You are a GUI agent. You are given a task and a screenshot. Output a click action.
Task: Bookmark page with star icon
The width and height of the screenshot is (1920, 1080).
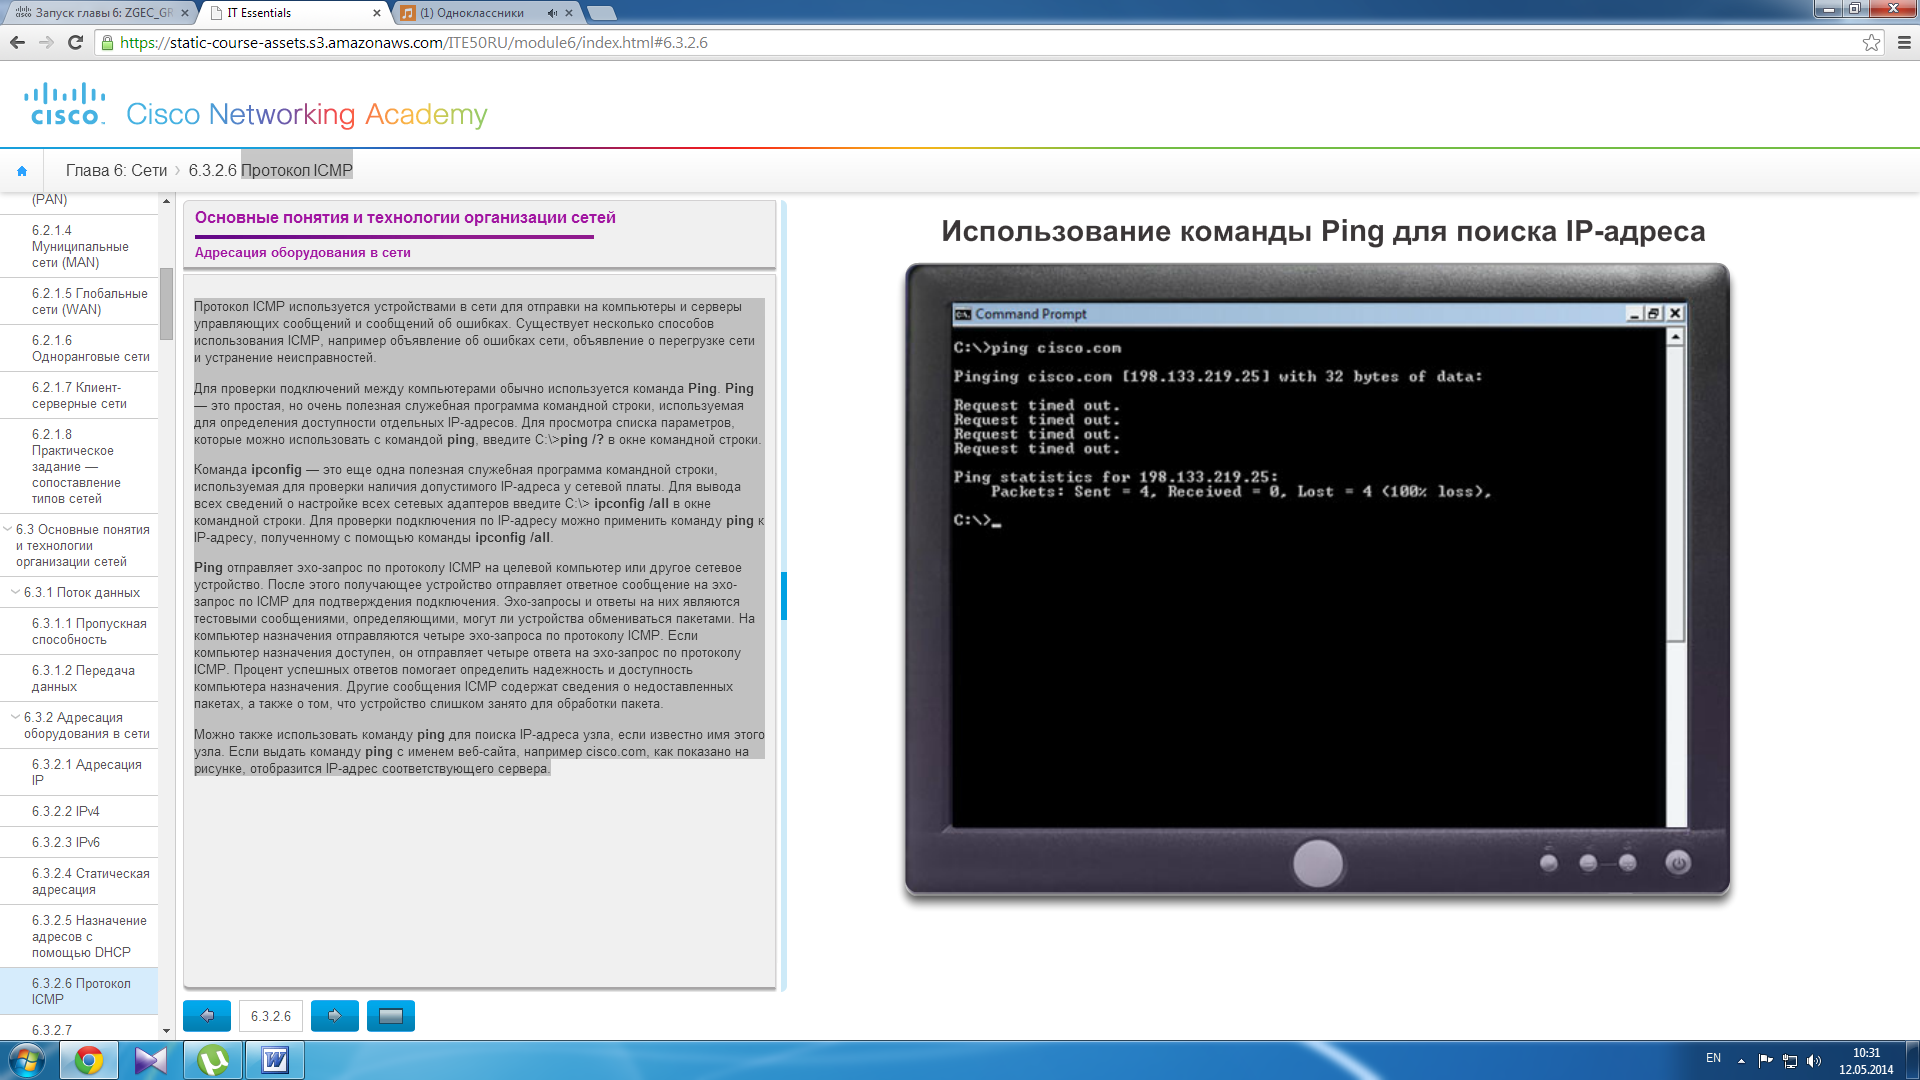(x=1871, y=43)
